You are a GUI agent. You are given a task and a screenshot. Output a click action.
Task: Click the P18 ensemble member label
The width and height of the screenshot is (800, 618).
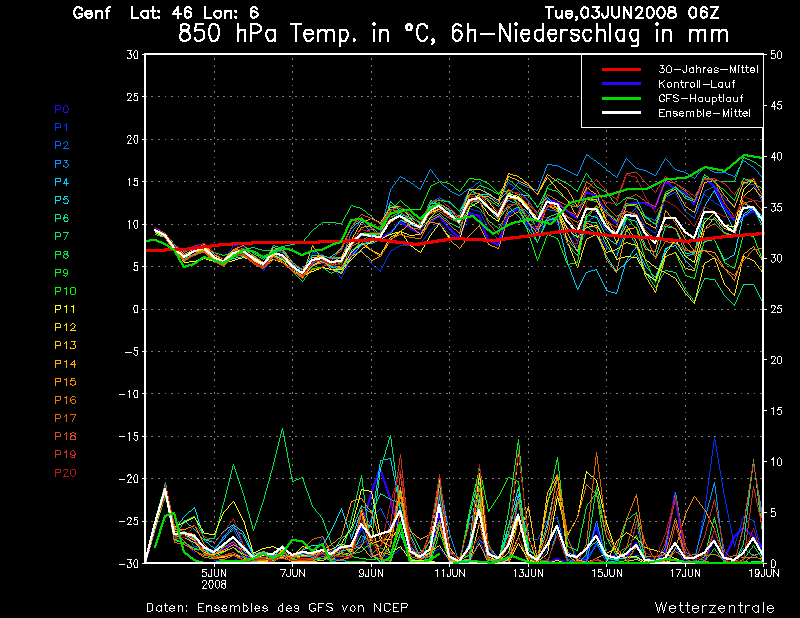pos(65,436)
